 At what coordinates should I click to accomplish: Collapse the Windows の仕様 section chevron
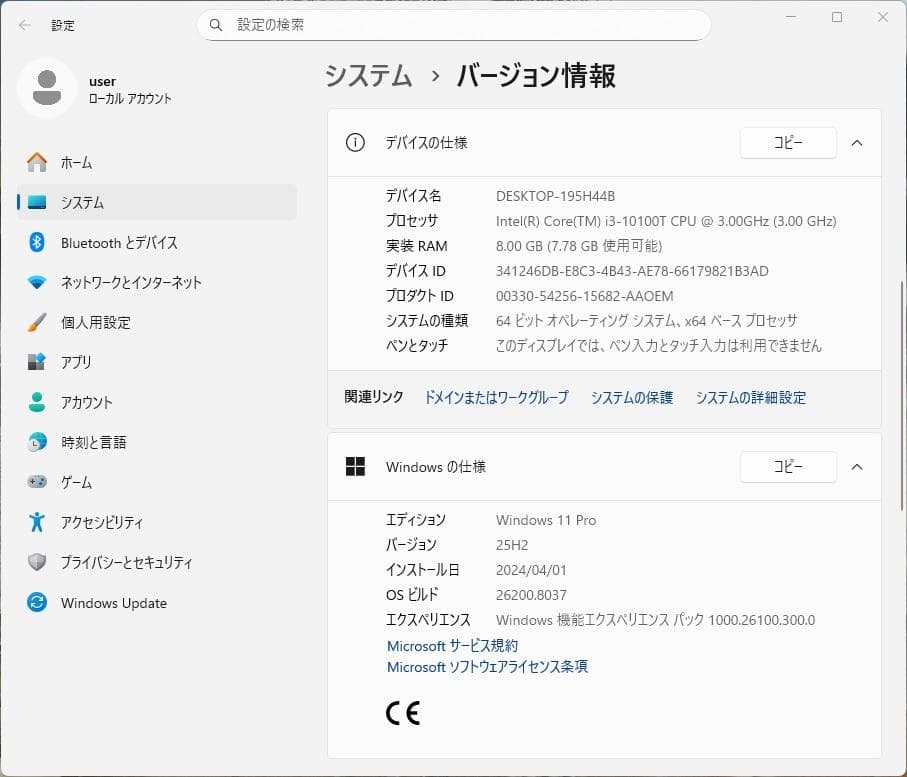click(857, 467)
